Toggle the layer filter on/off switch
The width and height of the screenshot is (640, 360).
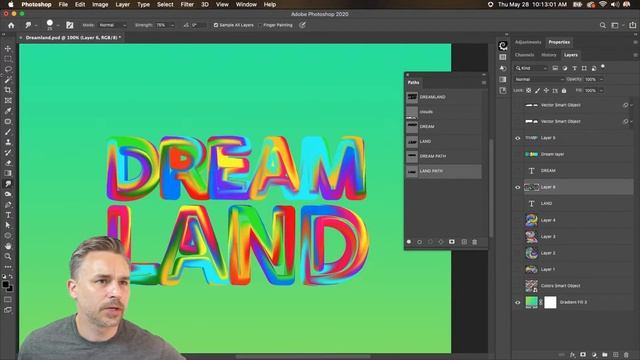tap(603, 67)
